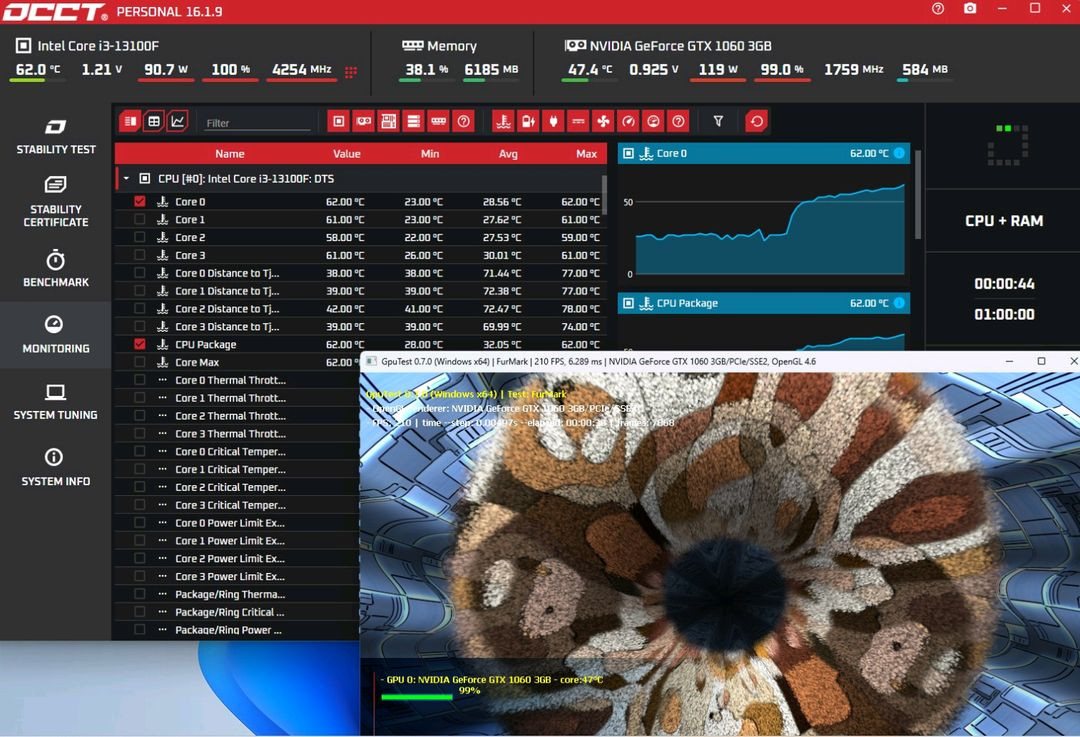
Task: Toggle fan speed sensor filter
Action: tap(603, 122)
